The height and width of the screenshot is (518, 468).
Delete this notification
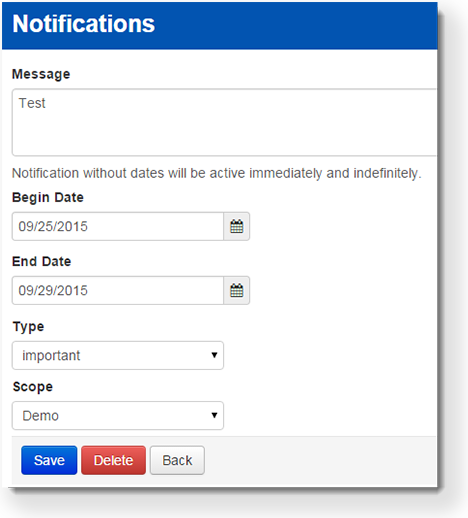coord(113,460)
